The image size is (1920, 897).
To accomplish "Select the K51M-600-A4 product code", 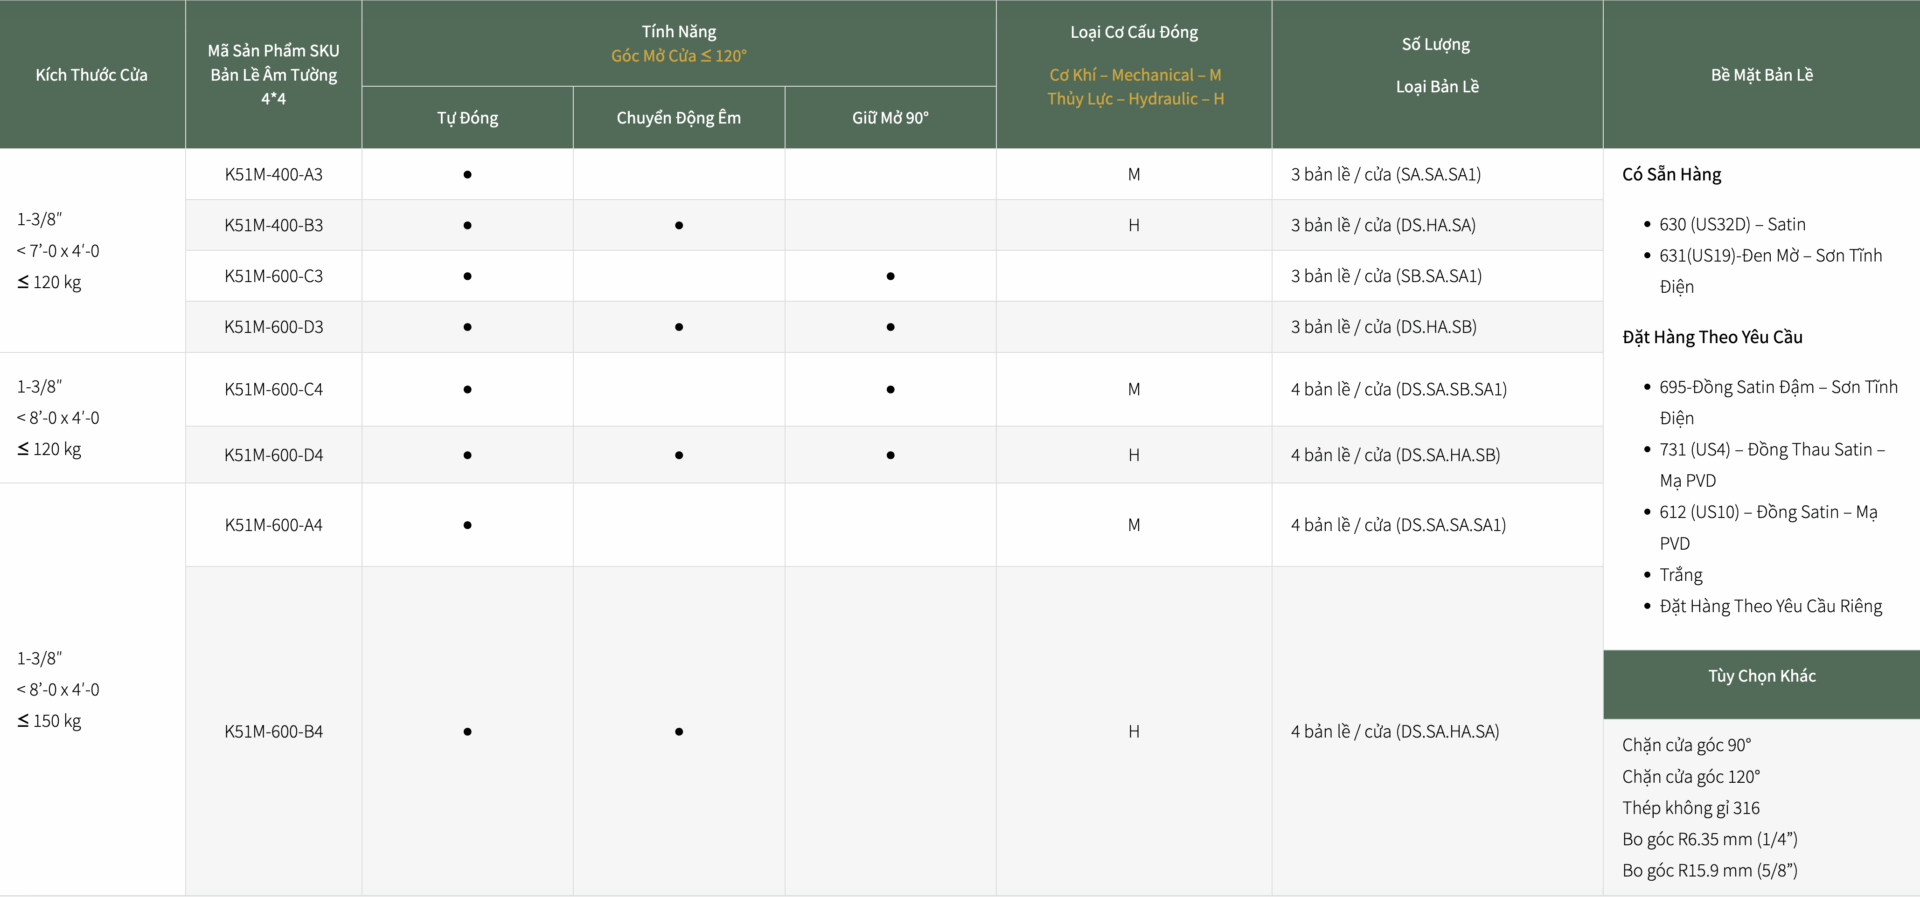I will point(273,525).
